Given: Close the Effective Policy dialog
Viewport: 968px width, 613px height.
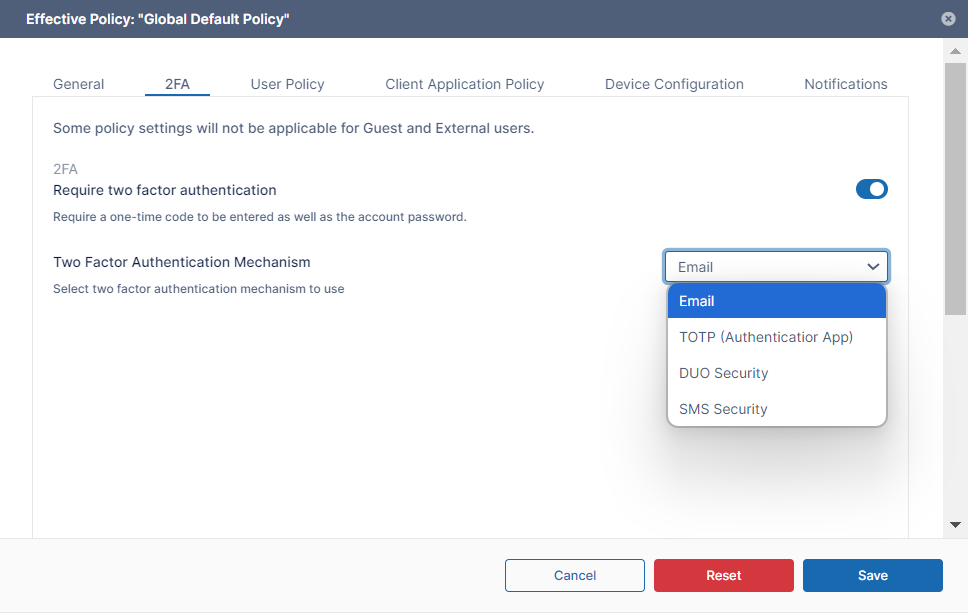Looking at the screenshot, I should tap(948, 19).
